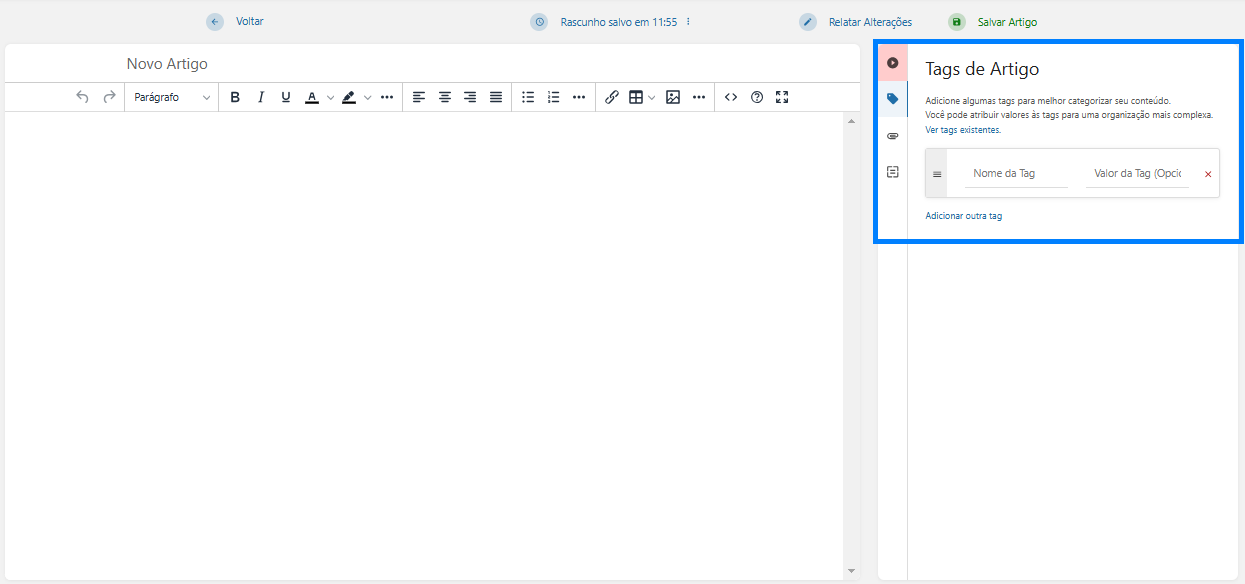Open the Parágrafo style dropdown

tap(172, 97)
